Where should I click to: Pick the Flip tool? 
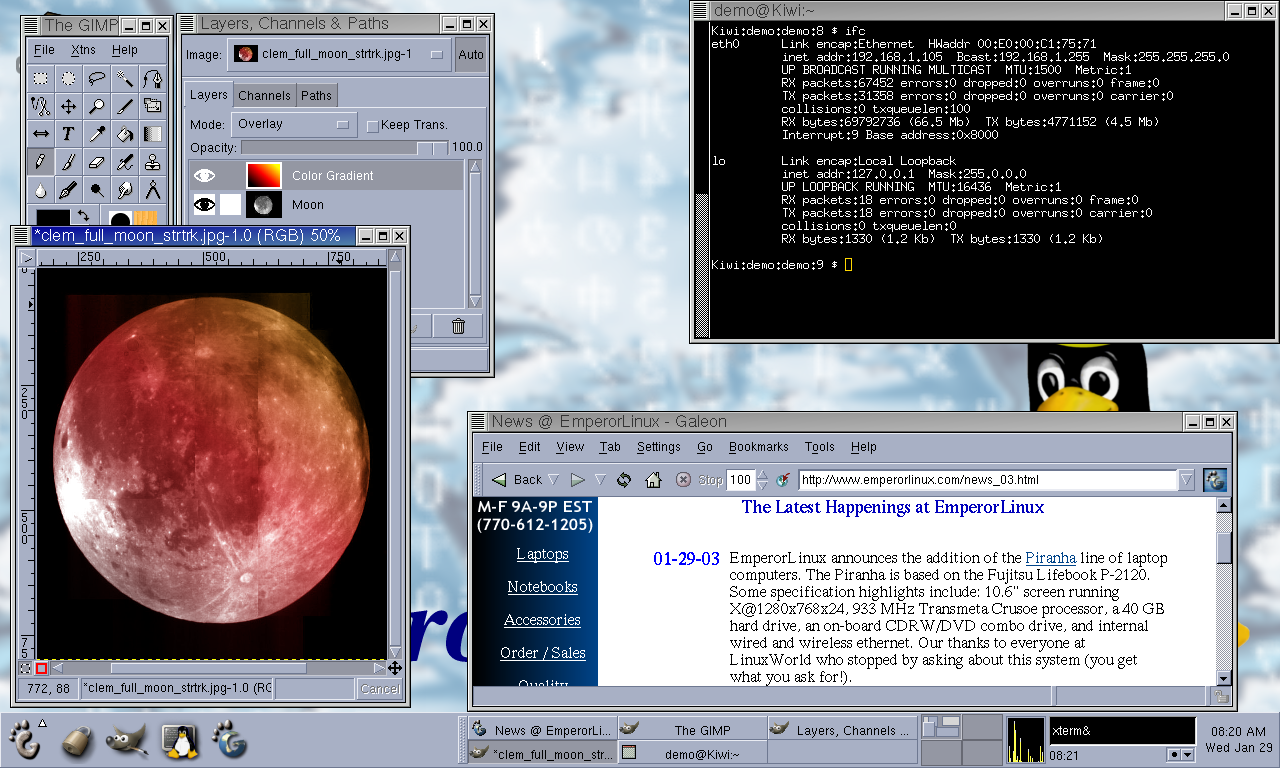coord(40,133)
